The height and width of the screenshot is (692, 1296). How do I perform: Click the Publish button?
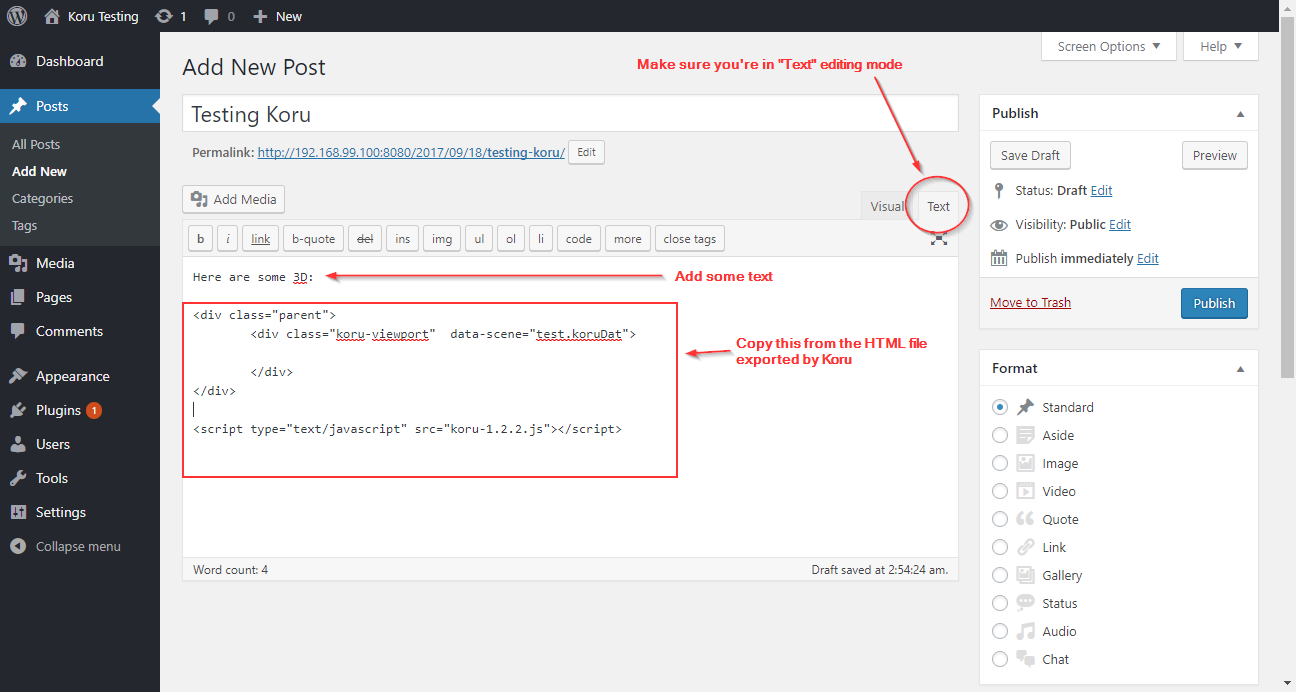[1213, 303]
